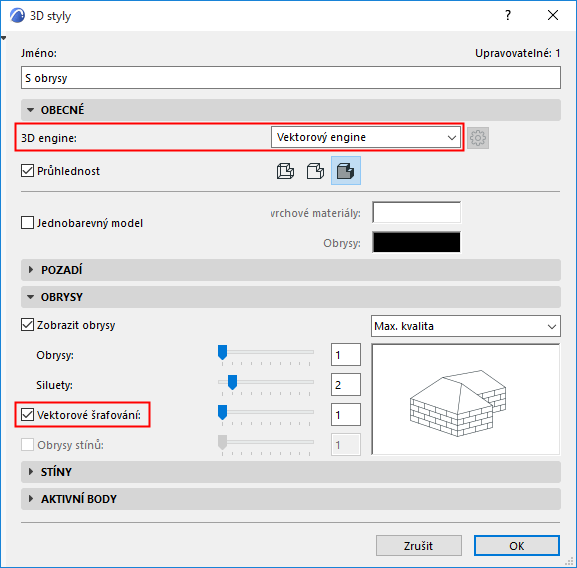The height and width of the screenshot is (568, 577).
Task: Click the black Obrysy color swatch
Action: coord(417,242)
